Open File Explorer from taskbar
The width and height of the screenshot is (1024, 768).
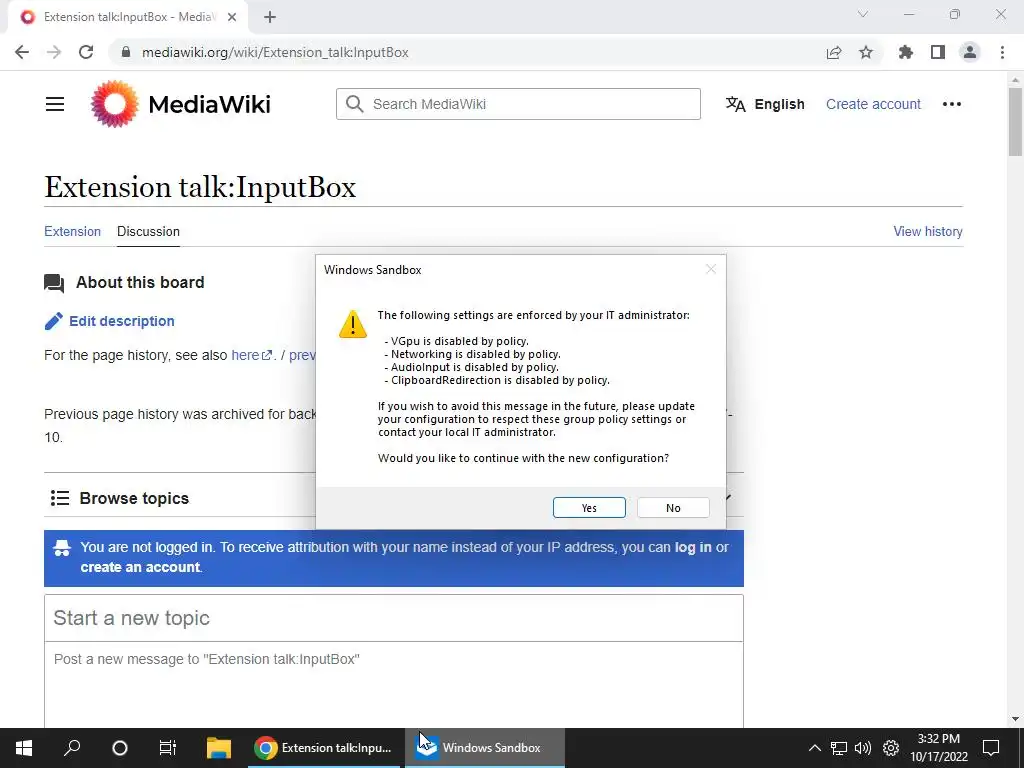coord(219,748)
